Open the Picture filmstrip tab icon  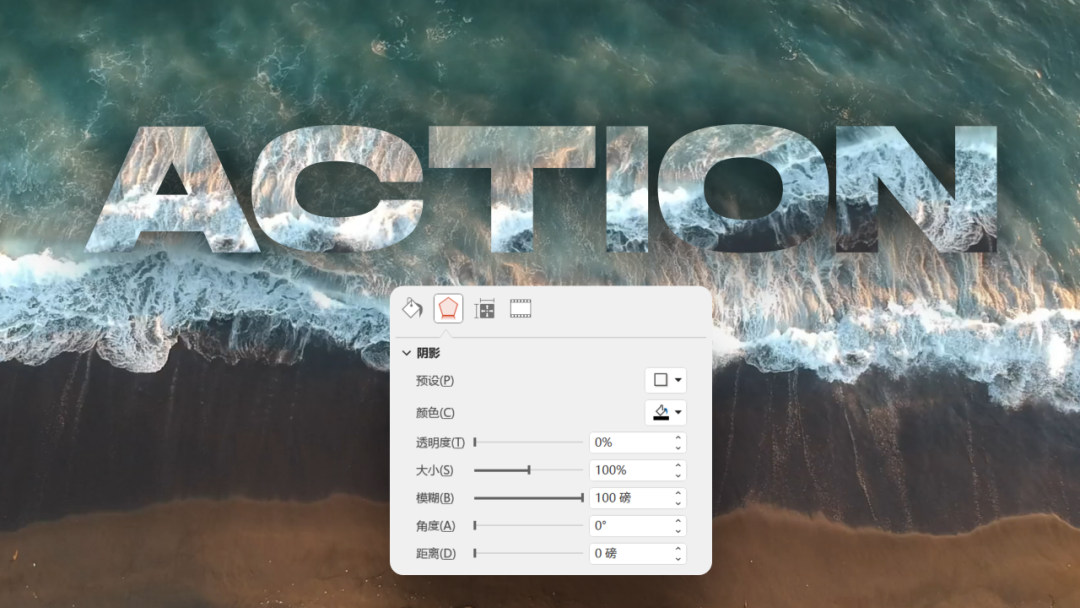(x=521, y=309)
